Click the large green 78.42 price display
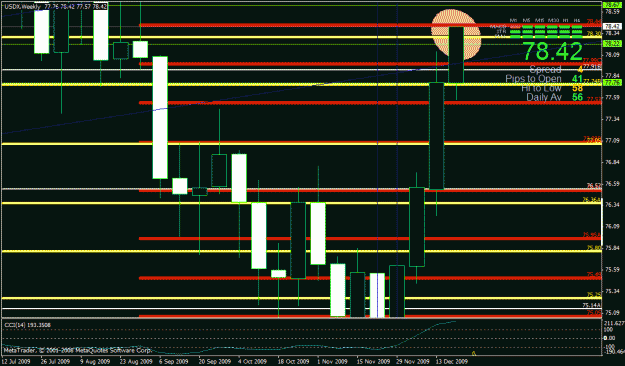This screenshot has height=366, width=625. pyautogui.click(x=553, y=51)
